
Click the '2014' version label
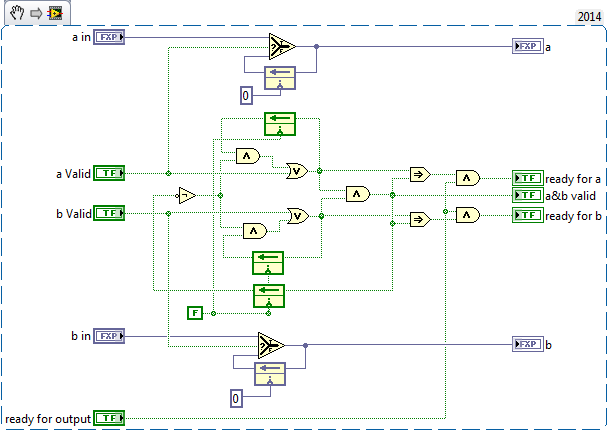pos(589,17)
